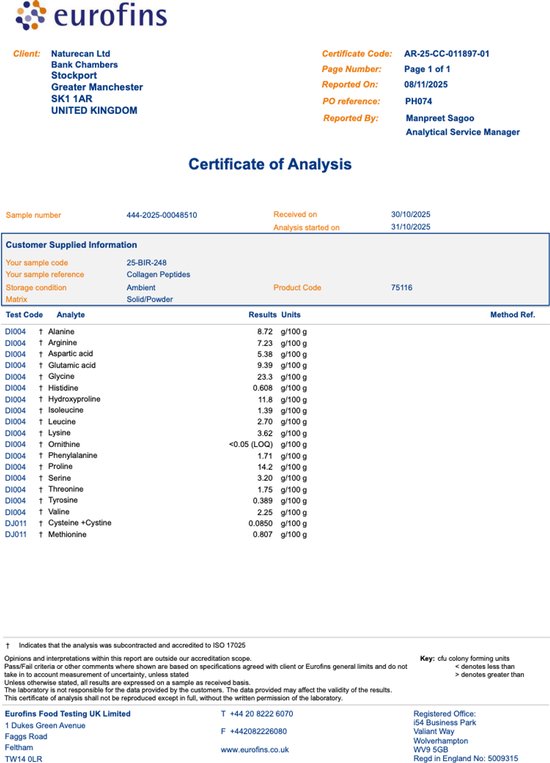550x763 pixels.
Task: Click the sample reference Collagen Peptides
Action: [x=158, y=274]
